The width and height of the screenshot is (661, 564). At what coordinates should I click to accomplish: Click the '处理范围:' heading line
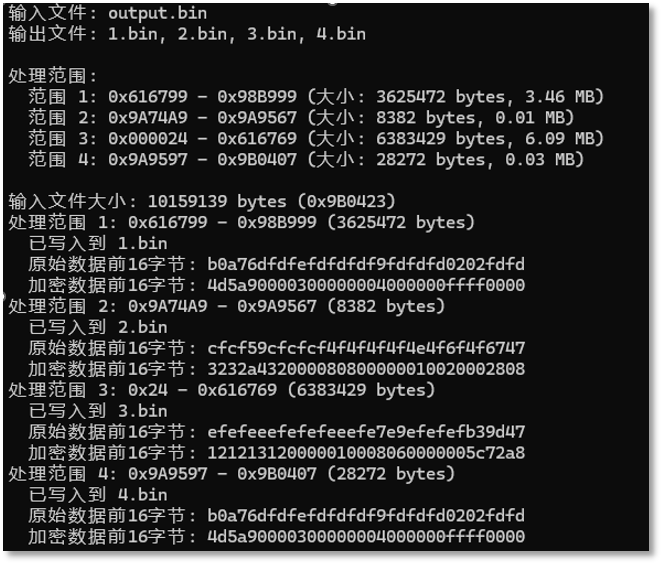tap(53, 76)
